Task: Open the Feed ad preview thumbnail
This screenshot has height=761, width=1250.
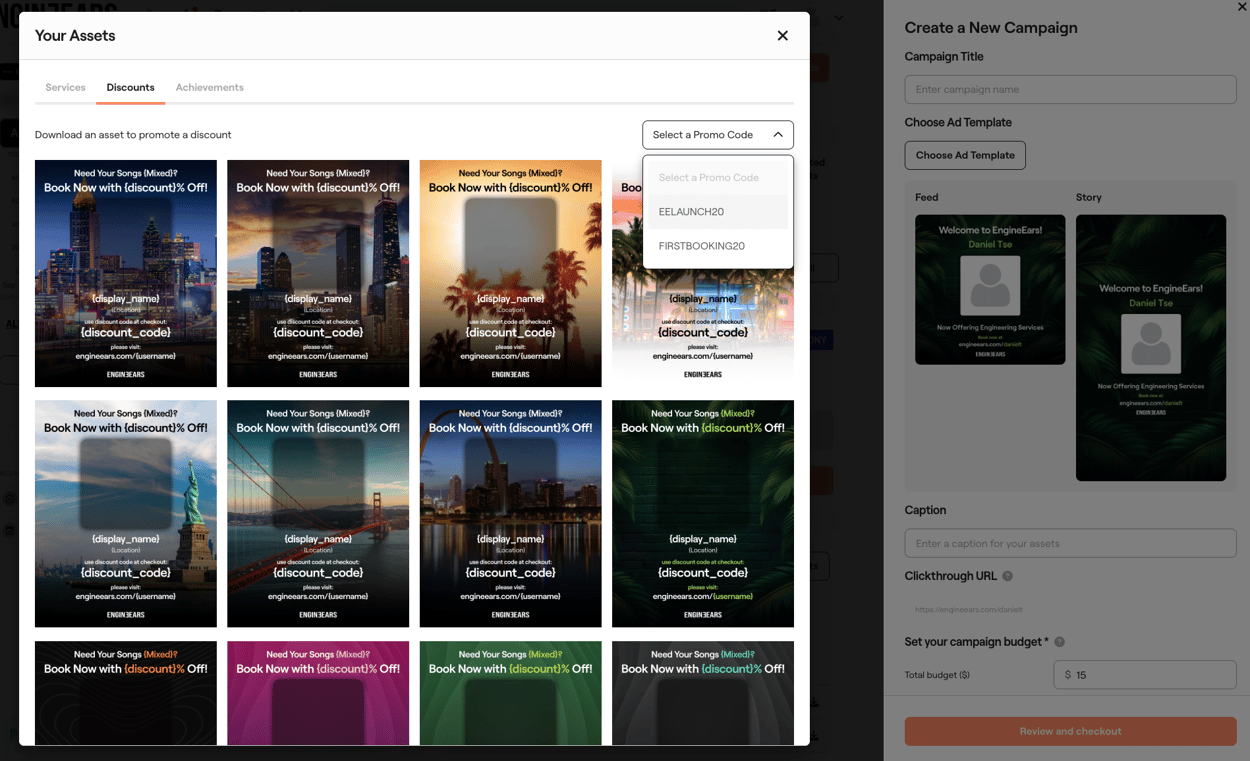Action: [990, 290]
